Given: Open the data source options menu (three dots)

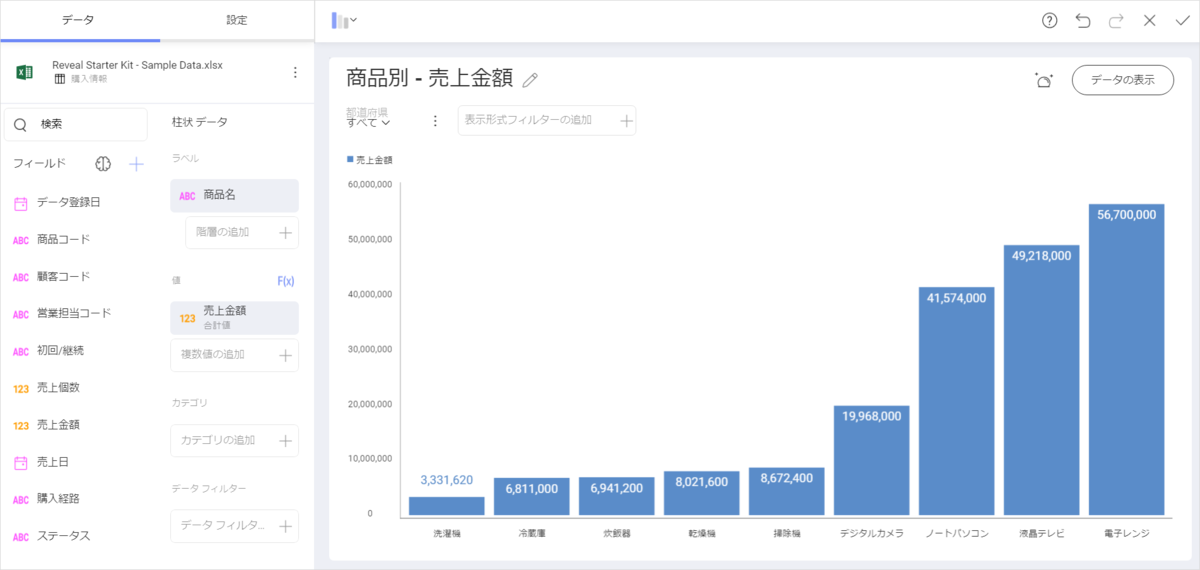Looking at the screenshot, I should (x=295, y=72).
